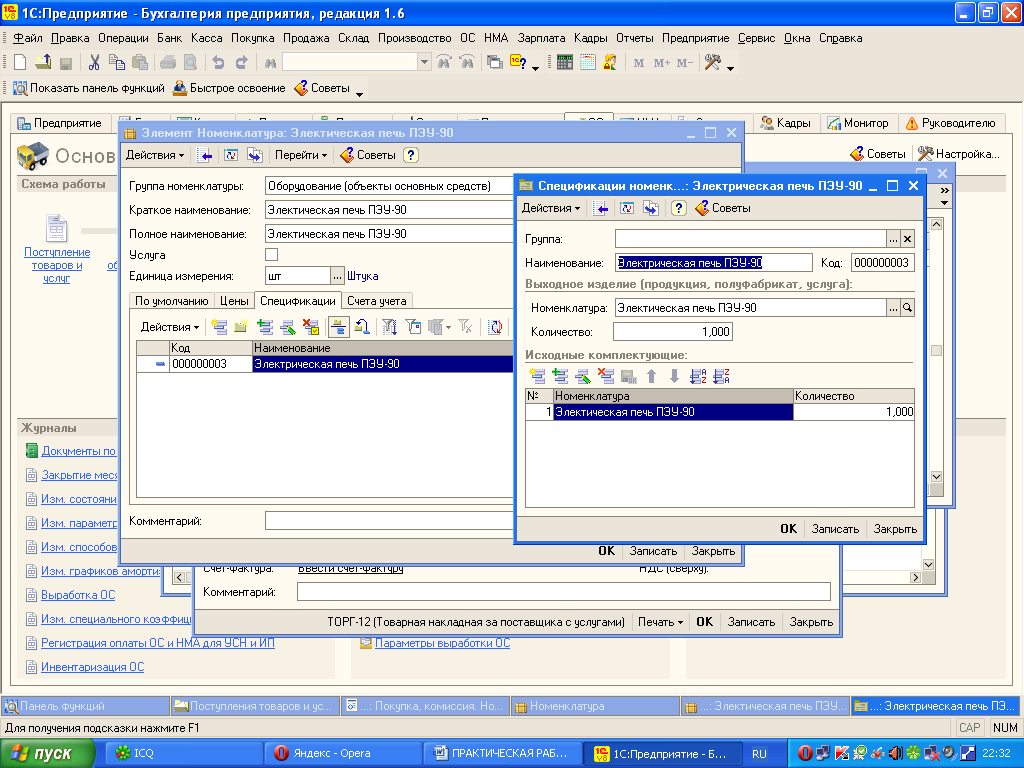
Task: Open unit of measure selection ellipsis button
Action: click(337, 276)
